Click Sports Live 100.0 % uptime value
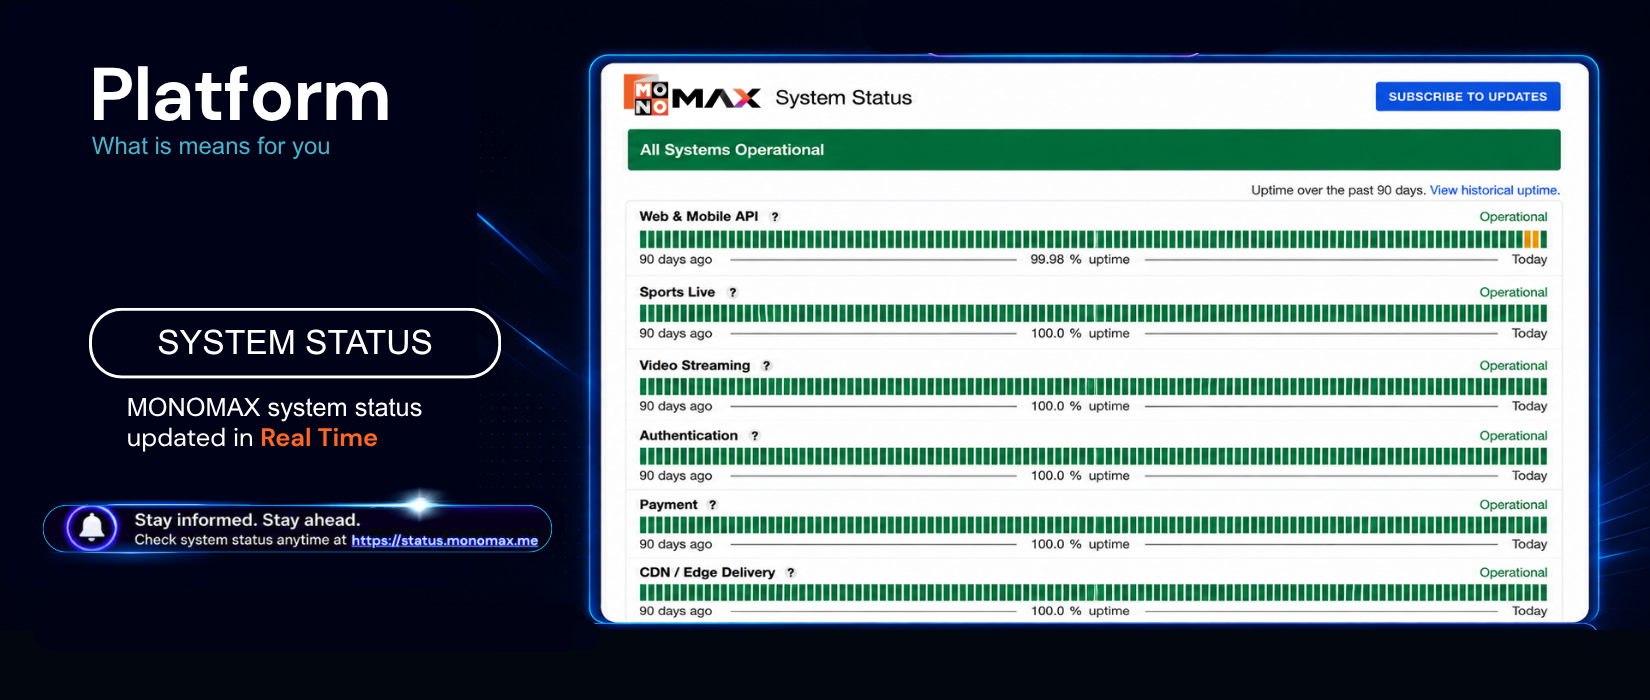Viewport: 1650px width, 700px height. (1080, 333)
